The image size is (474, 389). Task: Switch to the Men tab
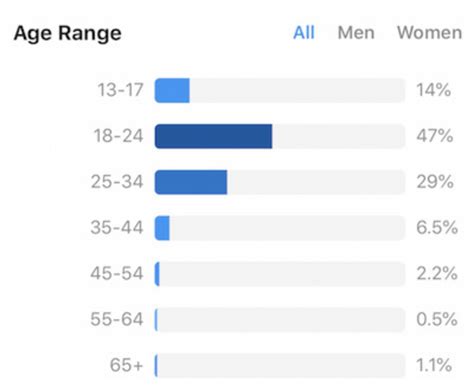coord(356,33)
